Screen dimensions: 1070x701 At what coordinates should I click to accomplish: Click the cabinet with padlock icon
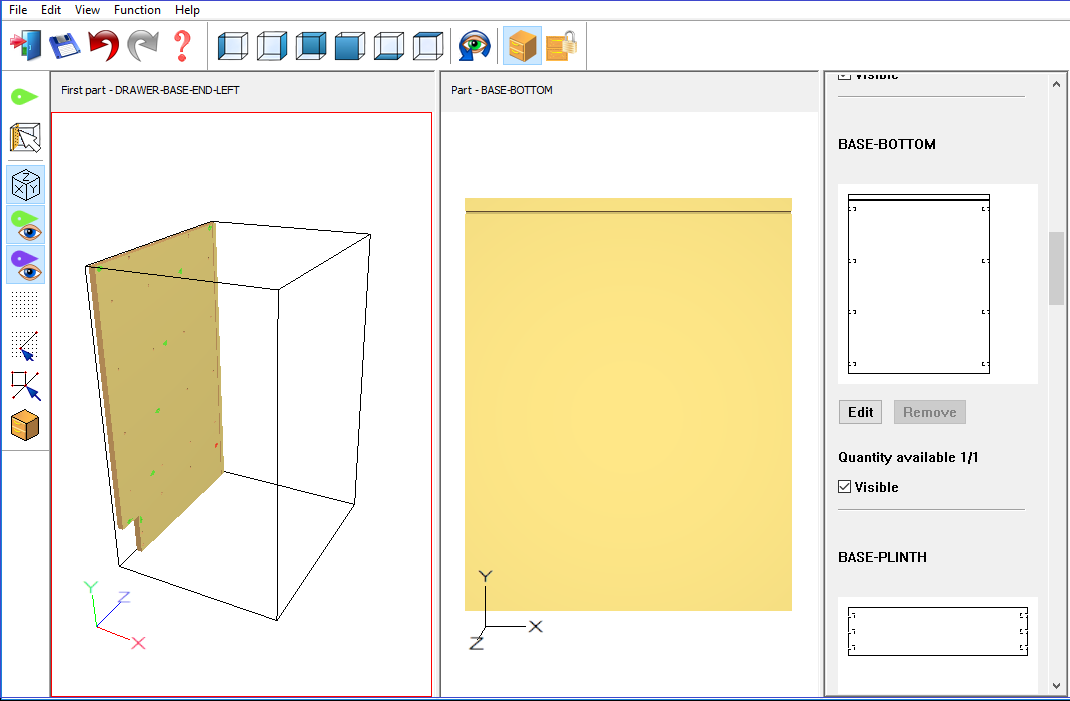562,46
